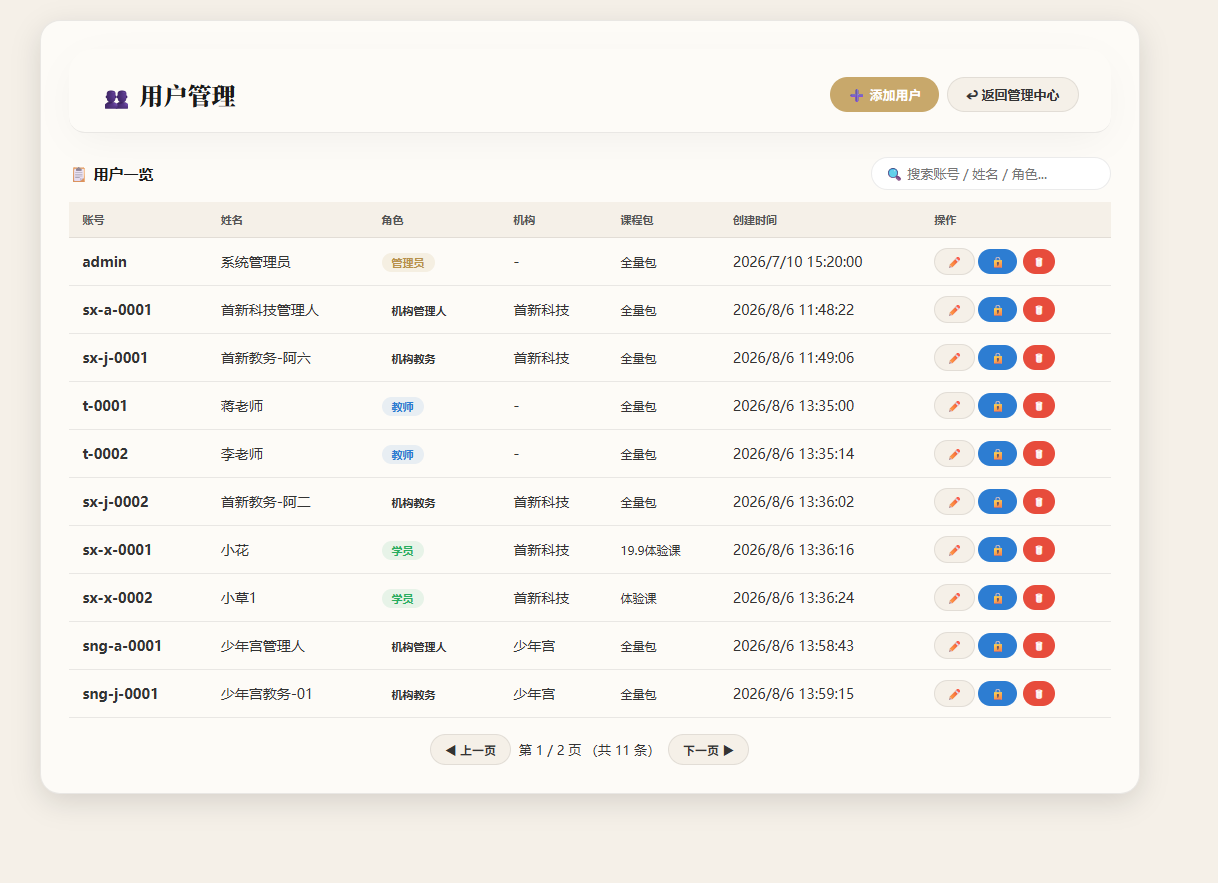The image size is (1218, 883).
Task: Click the 机构 column header
Action: [x=524, y=220]
